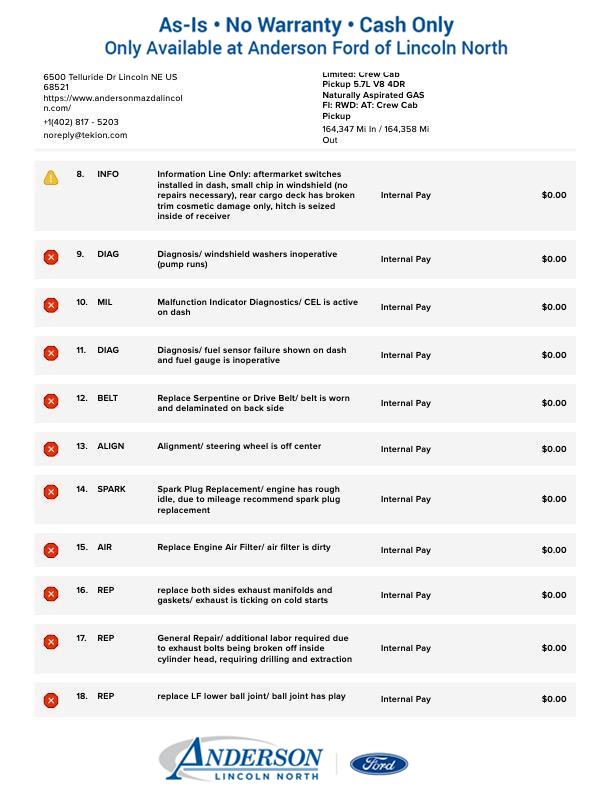This screenshot has height=792, width=612.
Task: Click the red X icon beside MIL line 10
Action: pos(51,305)
